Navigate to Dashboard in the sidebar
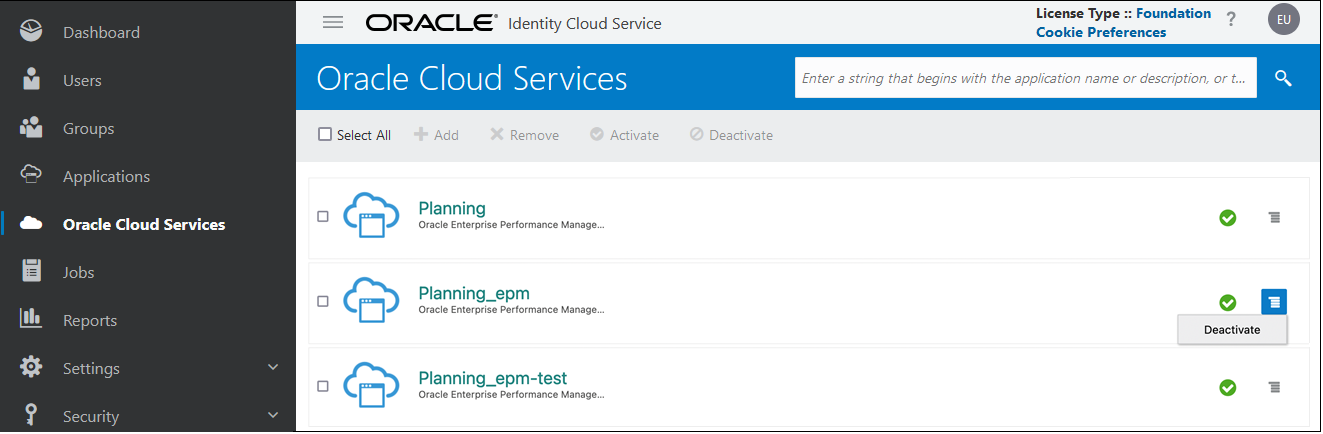This screenshot has width=1323, height=434. [101, 33]
